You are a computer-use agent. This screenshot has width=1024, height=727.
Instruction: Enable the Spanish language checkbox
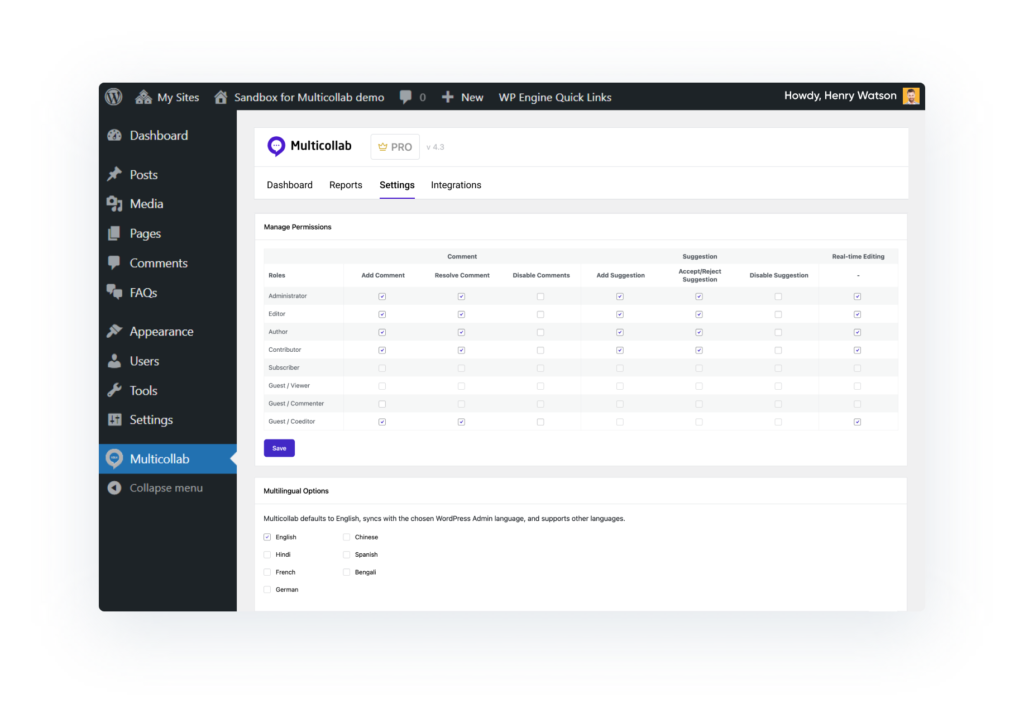click(x=347, y=555)
